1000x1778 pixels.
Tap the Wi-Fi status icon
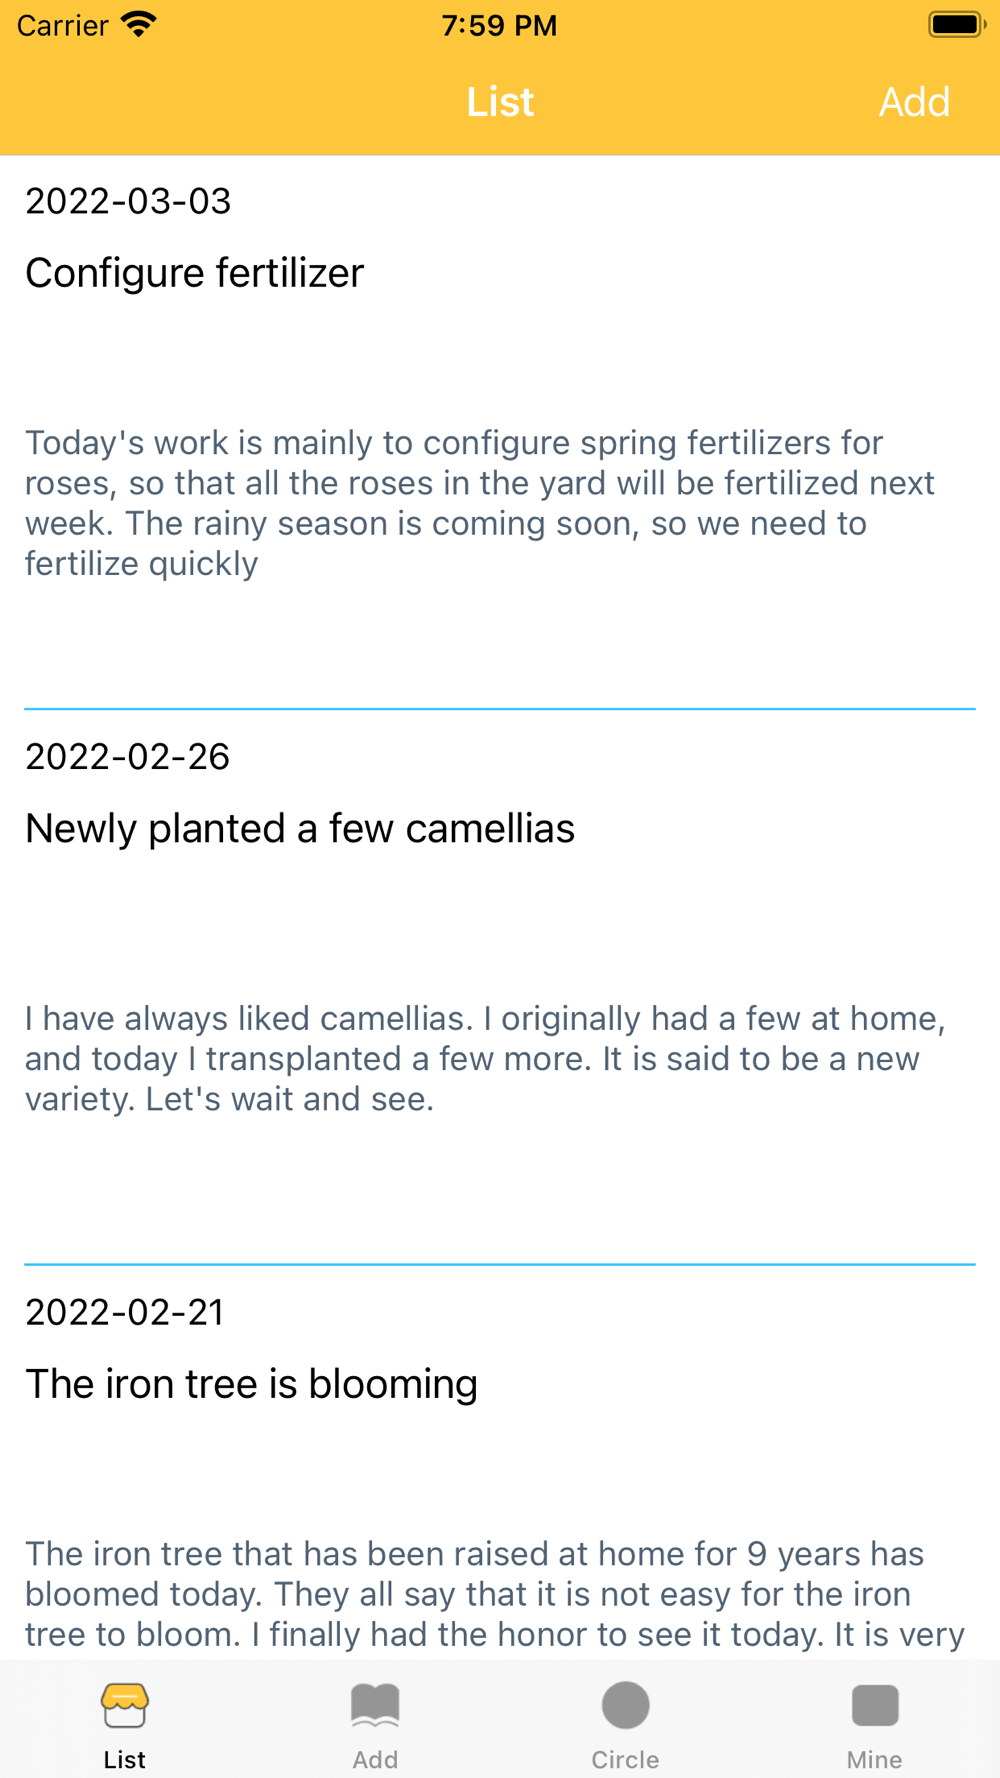pos(139,24)
